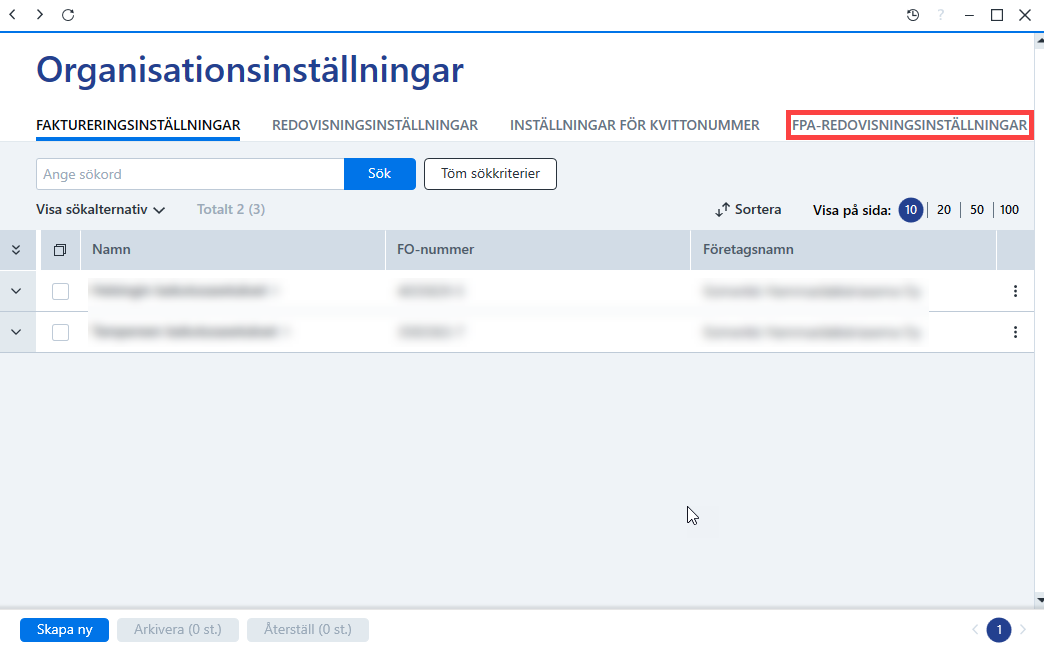Go back with the left arrow icon
The height and width of the screenshot is (647, 1044).
coord(12,14)
